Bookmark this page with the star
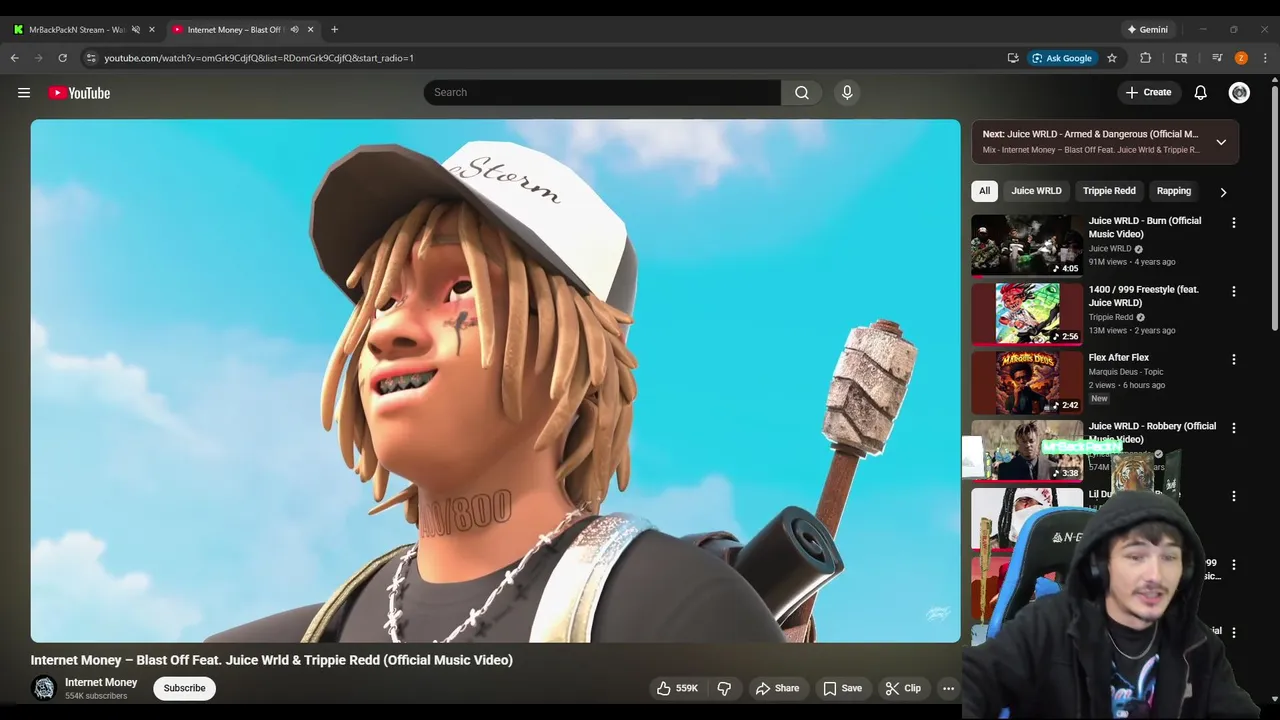The width and height of the screenshot is (1280, 720). [x=1111, y=58]
